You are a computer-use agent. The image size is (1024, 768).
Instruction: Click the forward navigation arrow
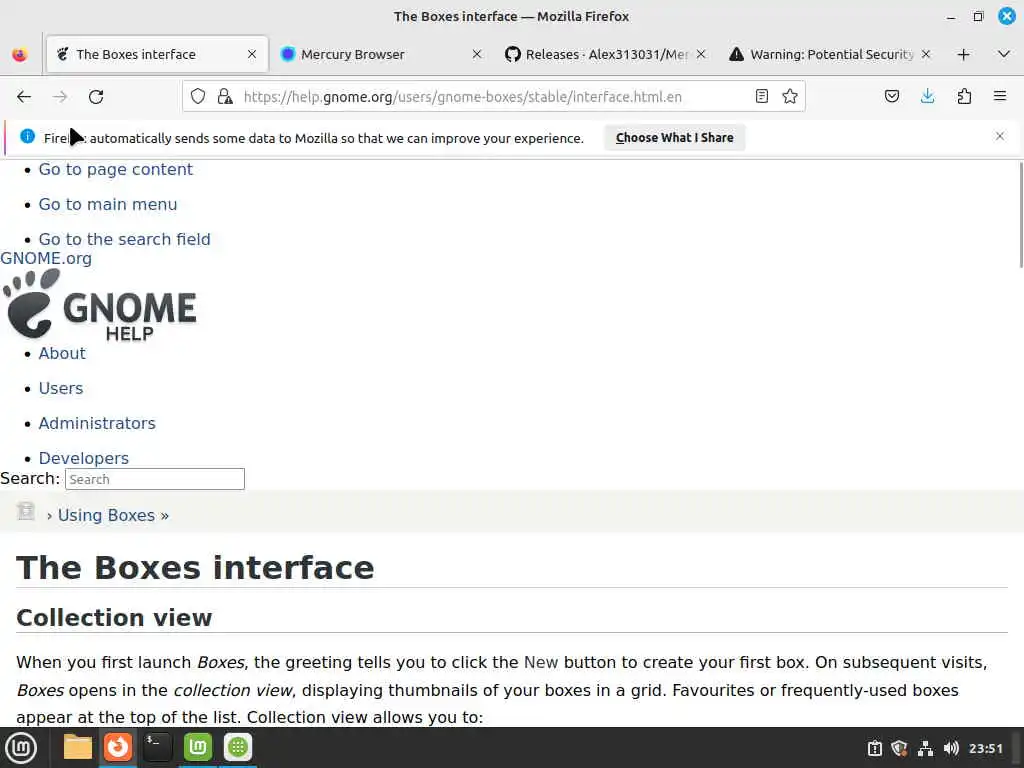tap(60, 97)
